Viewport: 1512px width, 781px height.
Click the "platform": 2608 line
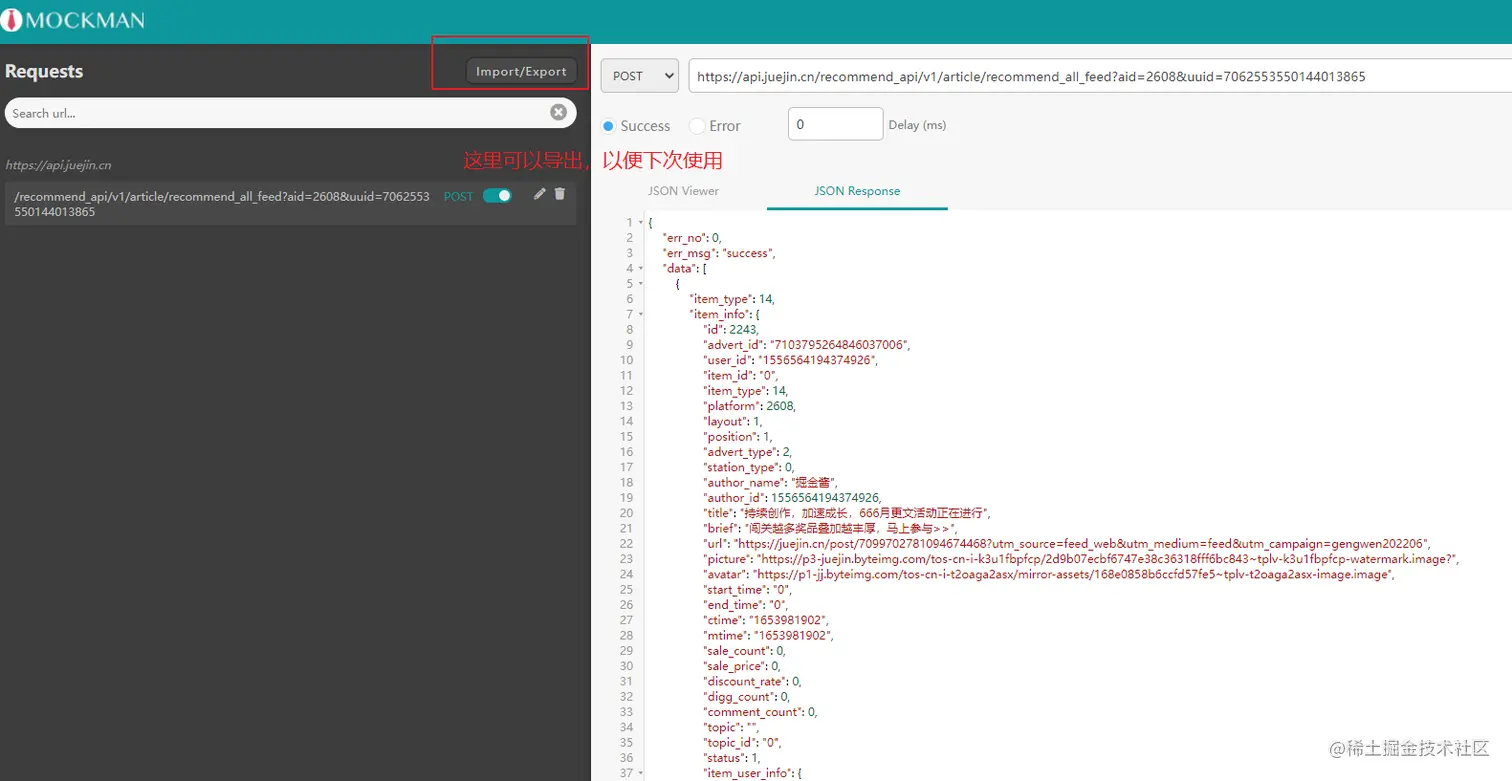pos(750,406)
